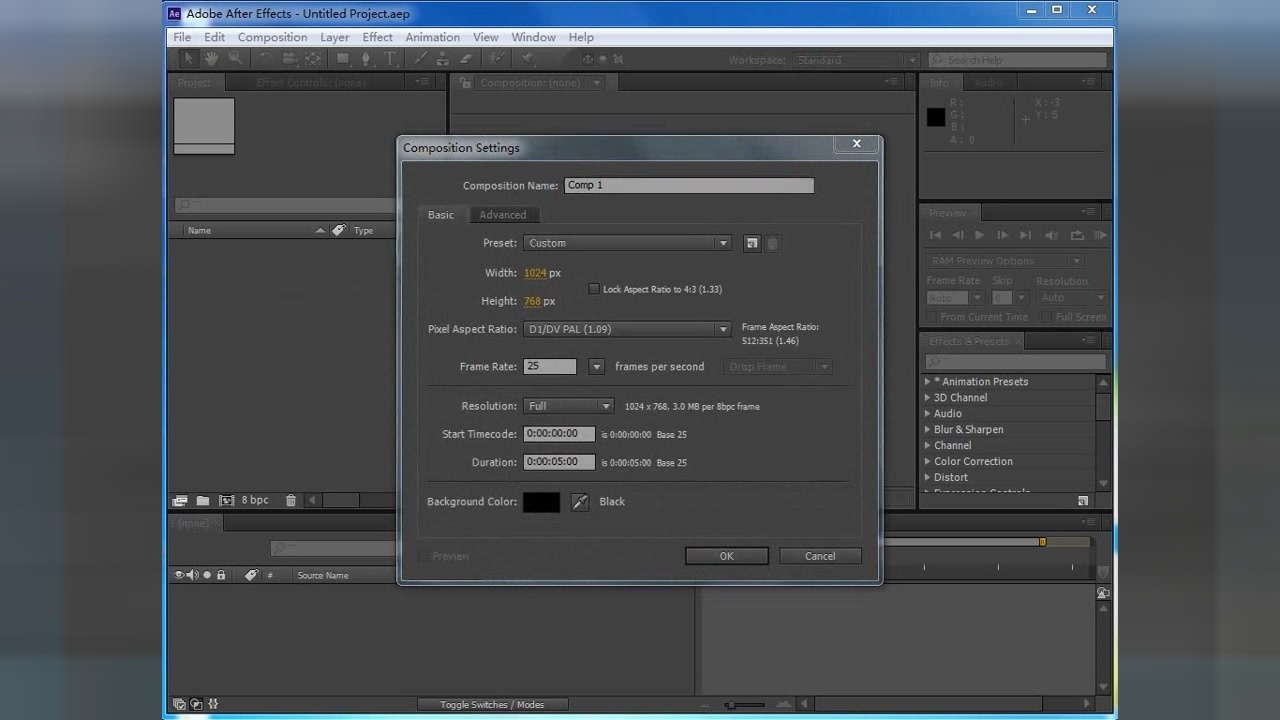Select the Pen tool
The height and width of the screenshot is (720, 1280).
(366, 59)
